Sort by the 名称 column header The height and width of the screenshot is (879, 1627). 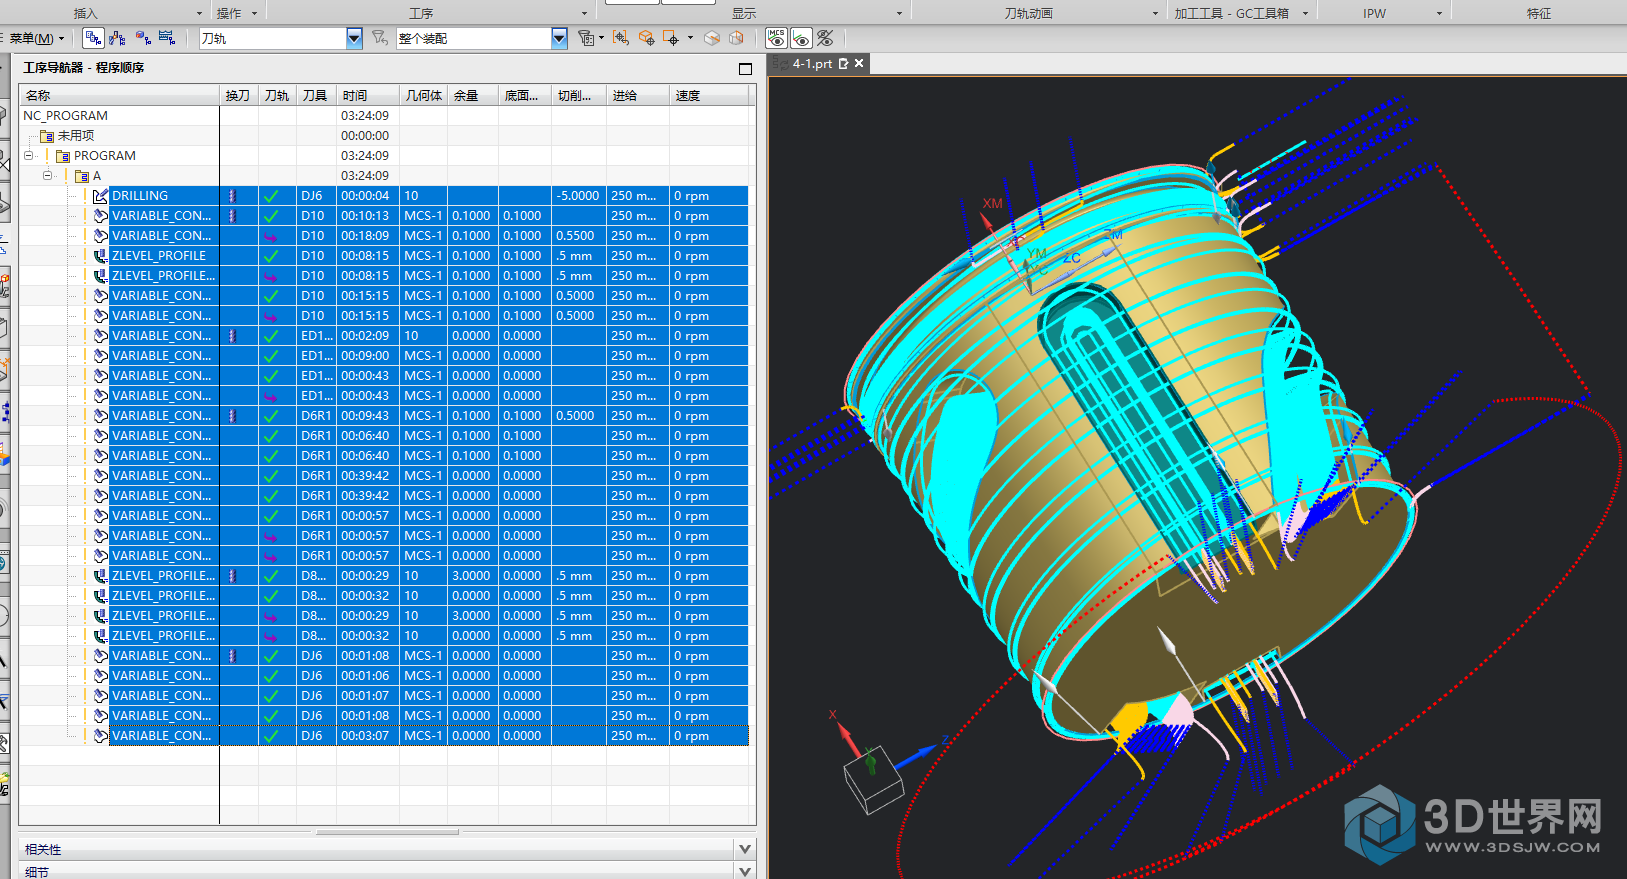(120, 95)
